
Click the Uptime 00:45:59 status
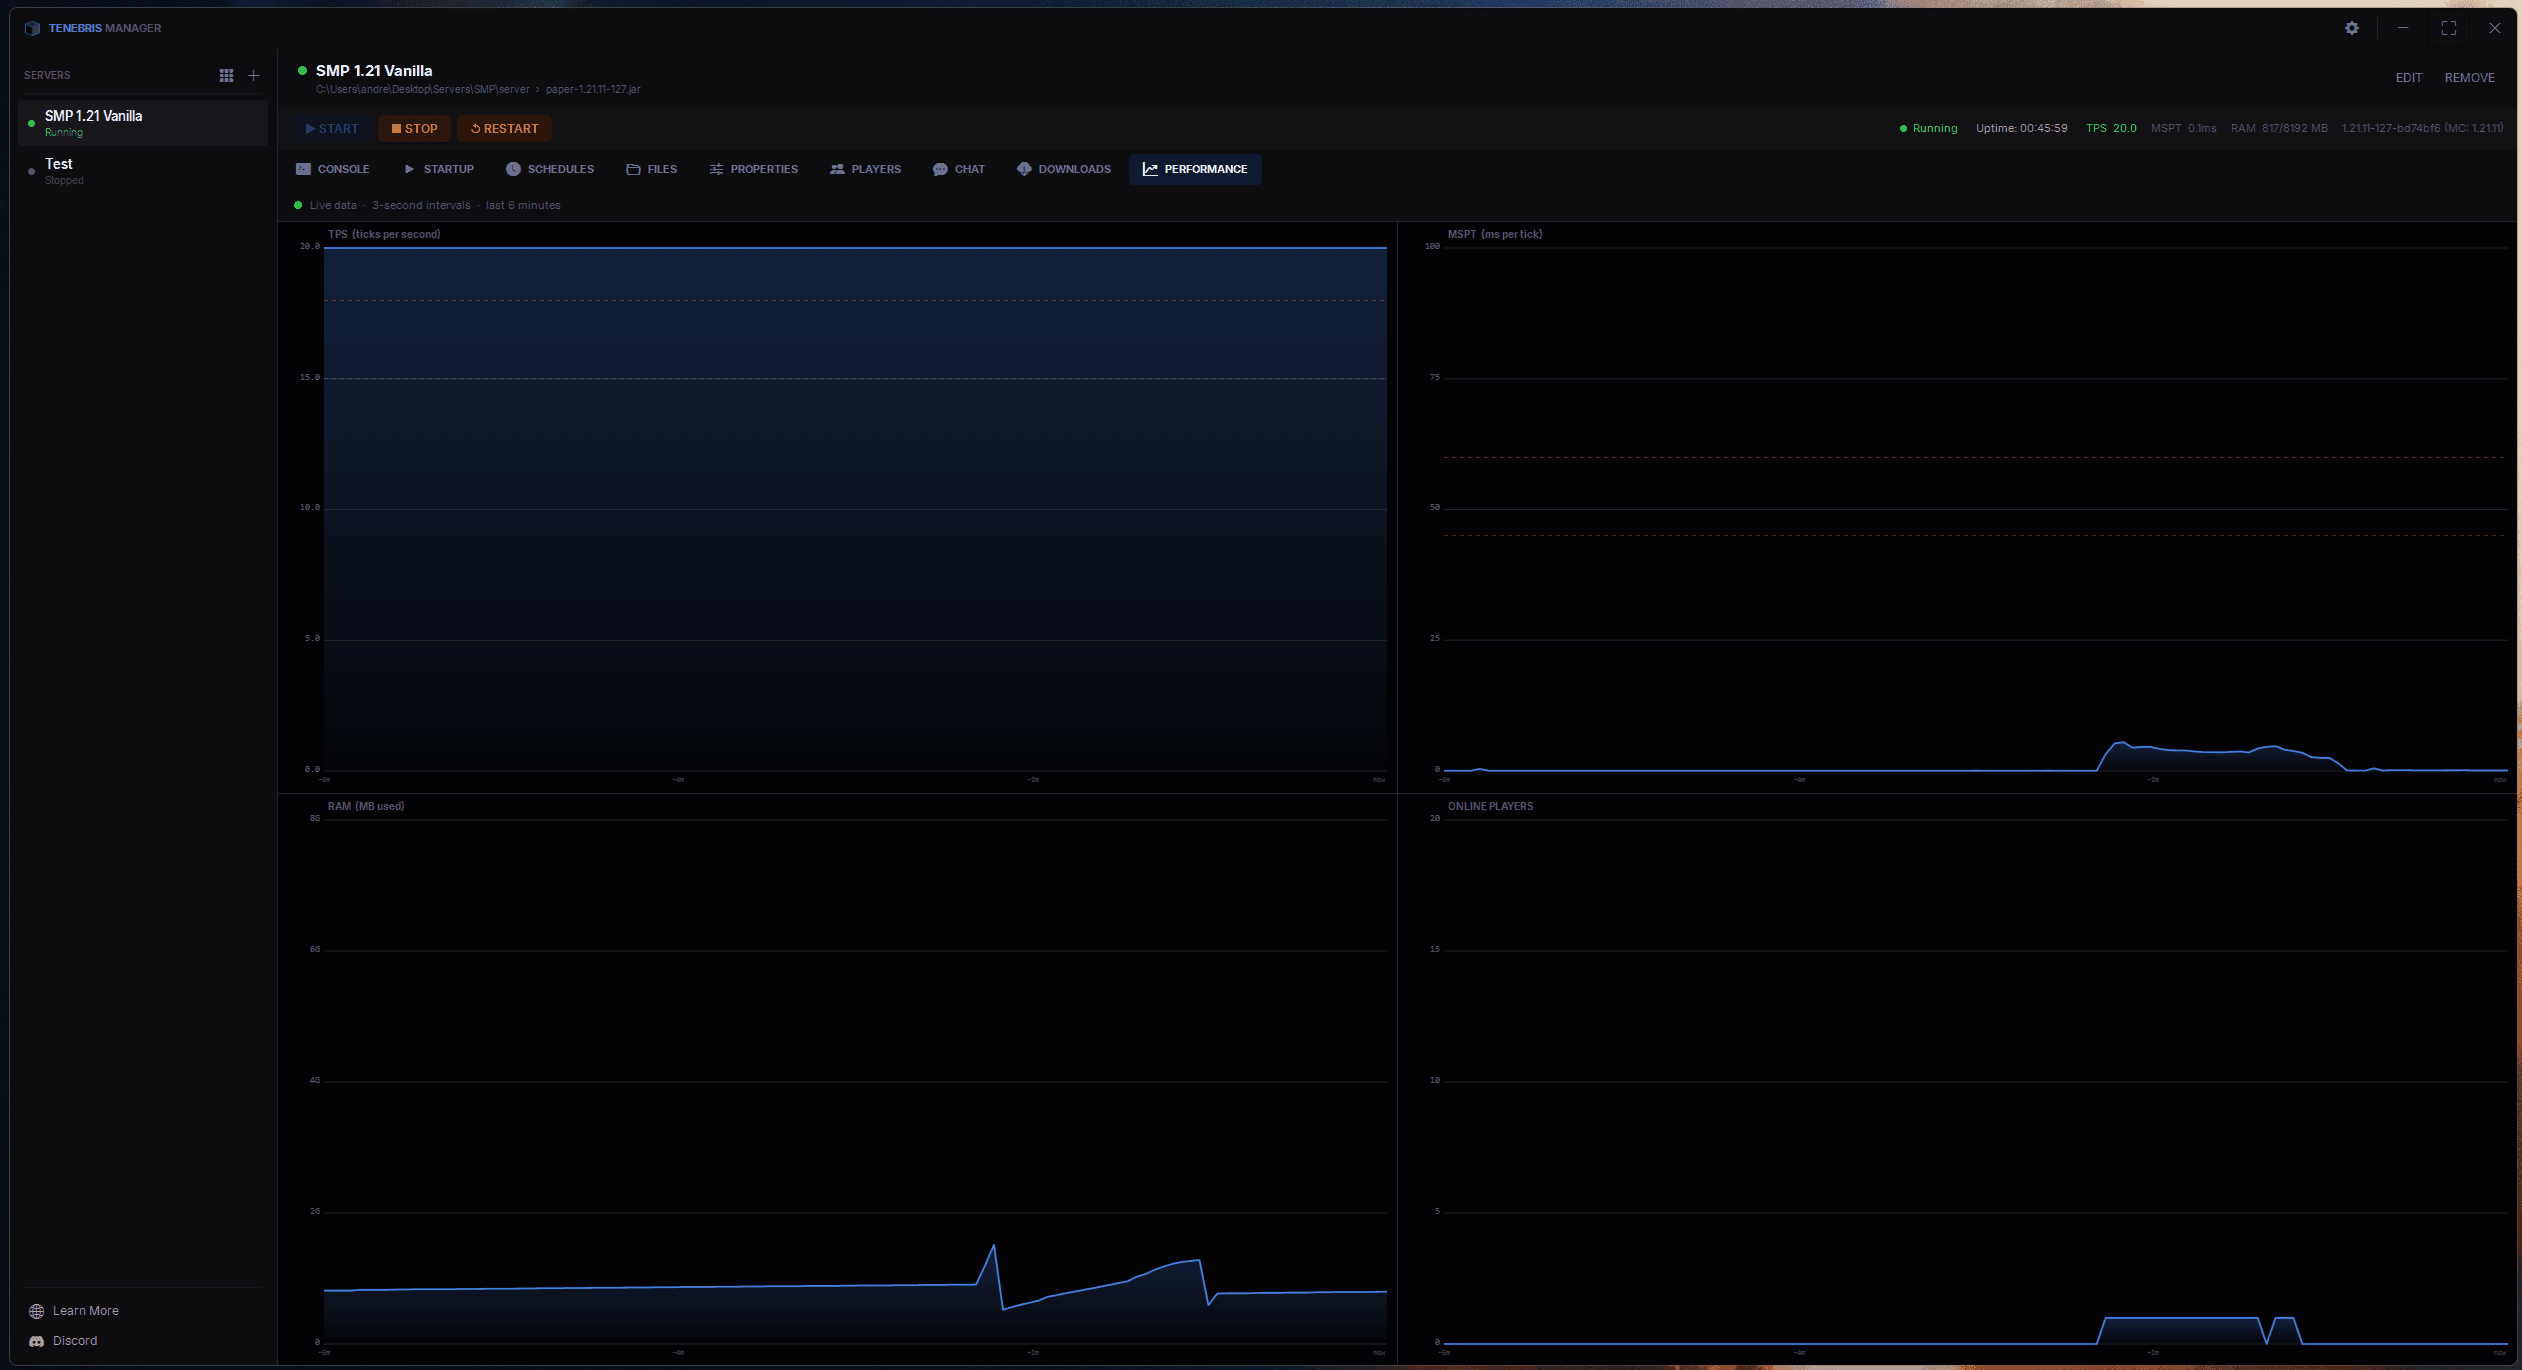2021,128
